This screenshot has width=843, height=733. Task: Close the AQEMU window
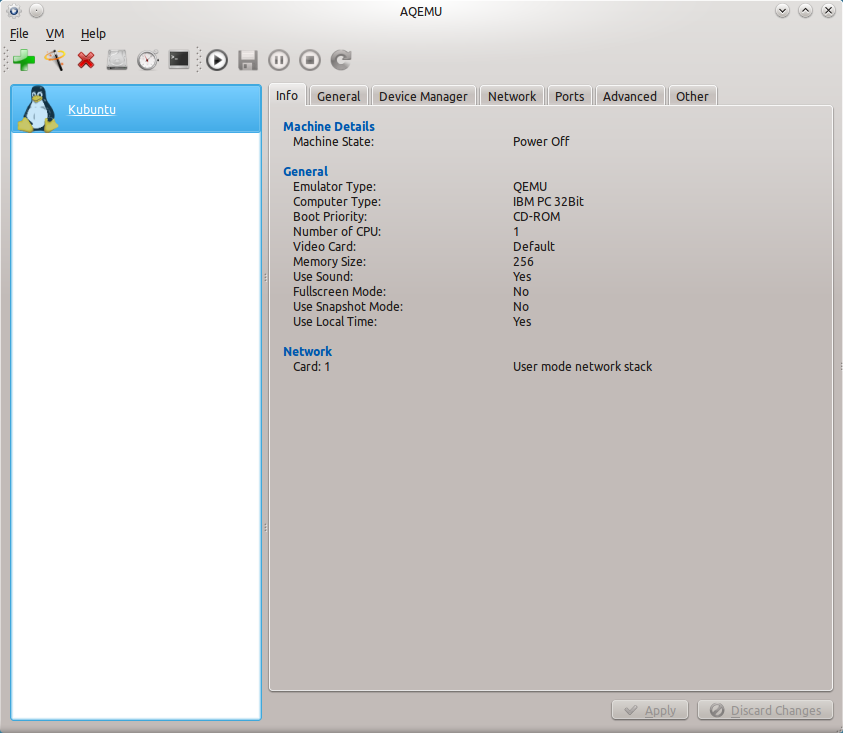coord(828,11)
